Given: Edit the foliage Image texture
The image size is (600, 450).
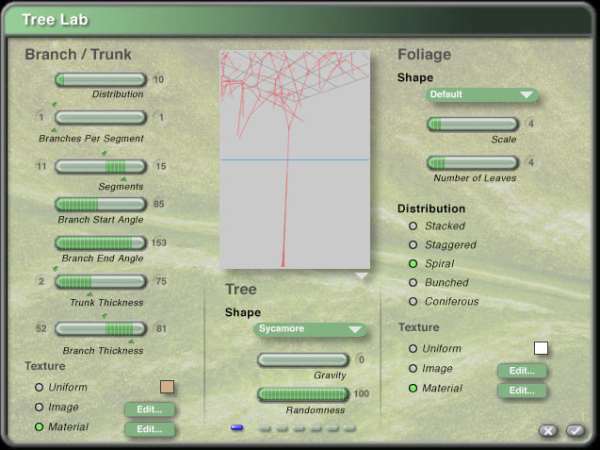Looking at the screenshot, I should 522,371.
